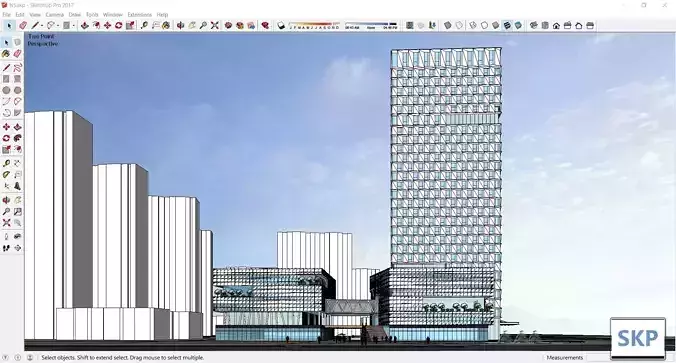The image size is (676, 363).
Task: Open 3D Warehouse from the toolbar
Action: pos(228,25)
